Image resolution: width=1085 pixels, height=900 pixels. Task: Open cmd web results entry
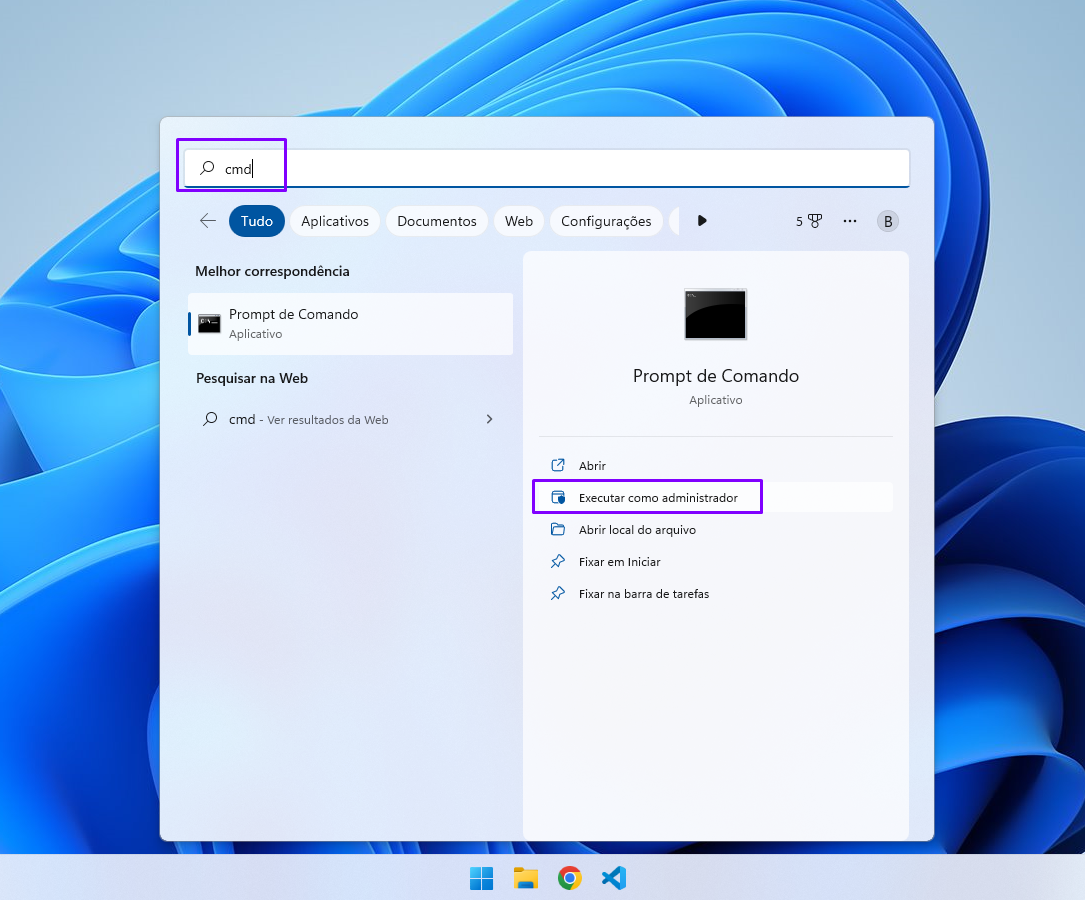pyautogui.click(x=350, y=419)
